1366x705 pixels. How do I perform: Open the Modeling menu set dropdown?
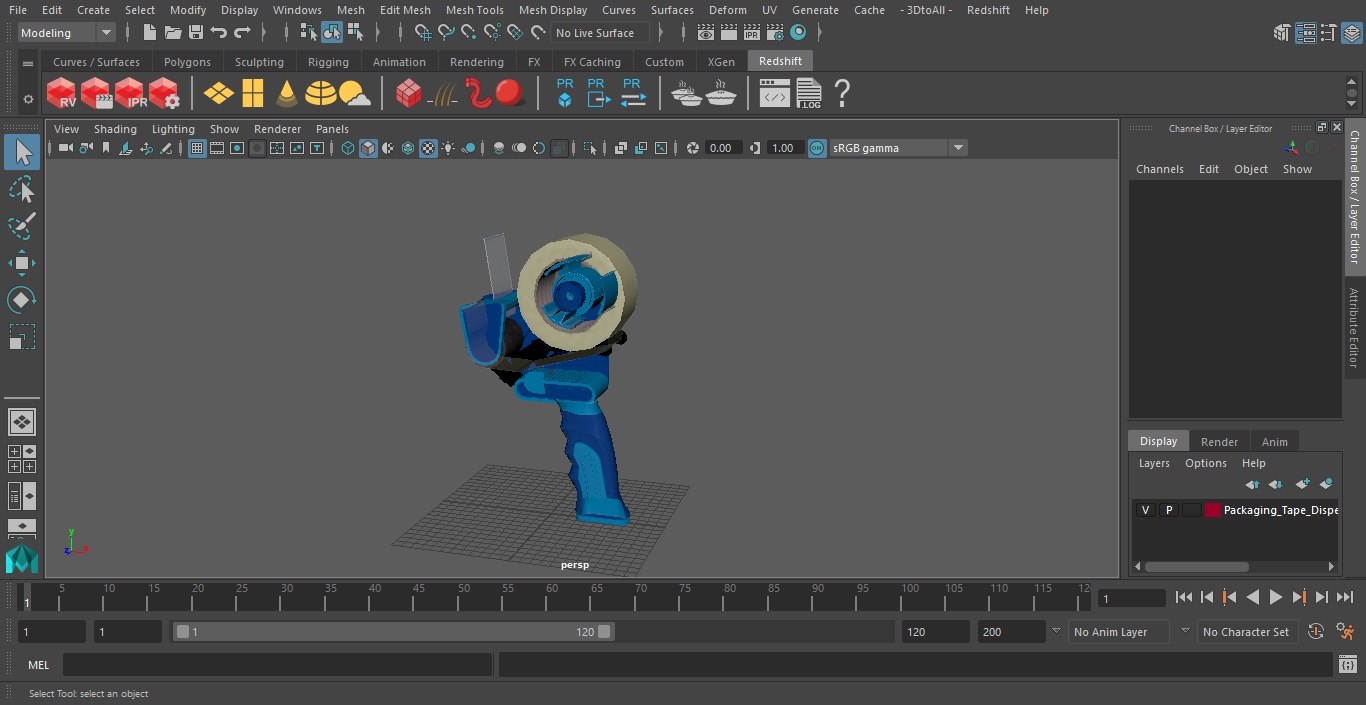[67, 33]
